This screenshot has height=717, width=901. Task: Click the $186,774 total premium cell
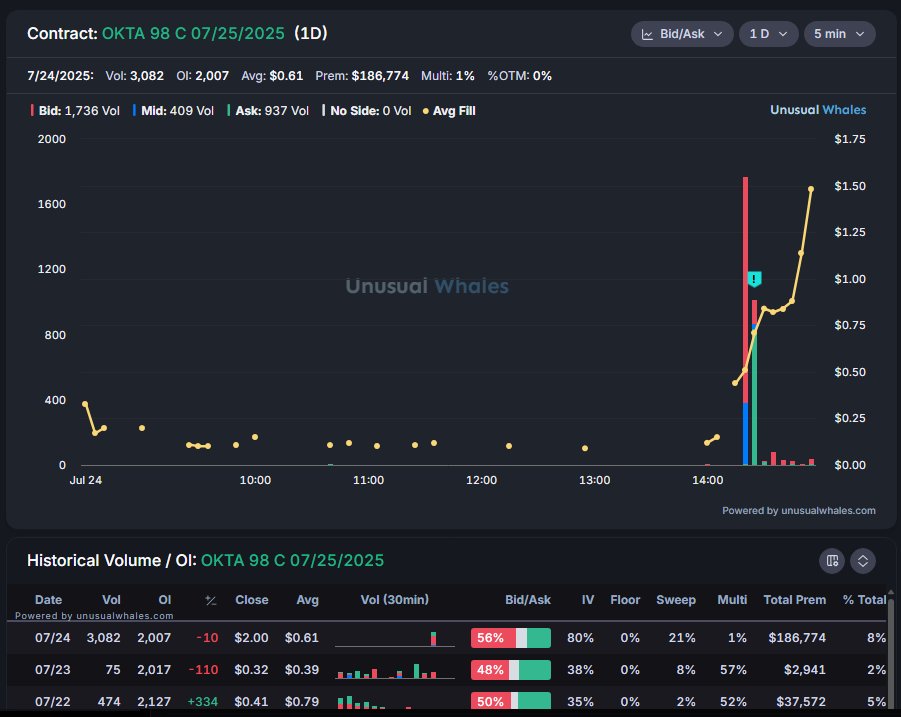point(797,638)
